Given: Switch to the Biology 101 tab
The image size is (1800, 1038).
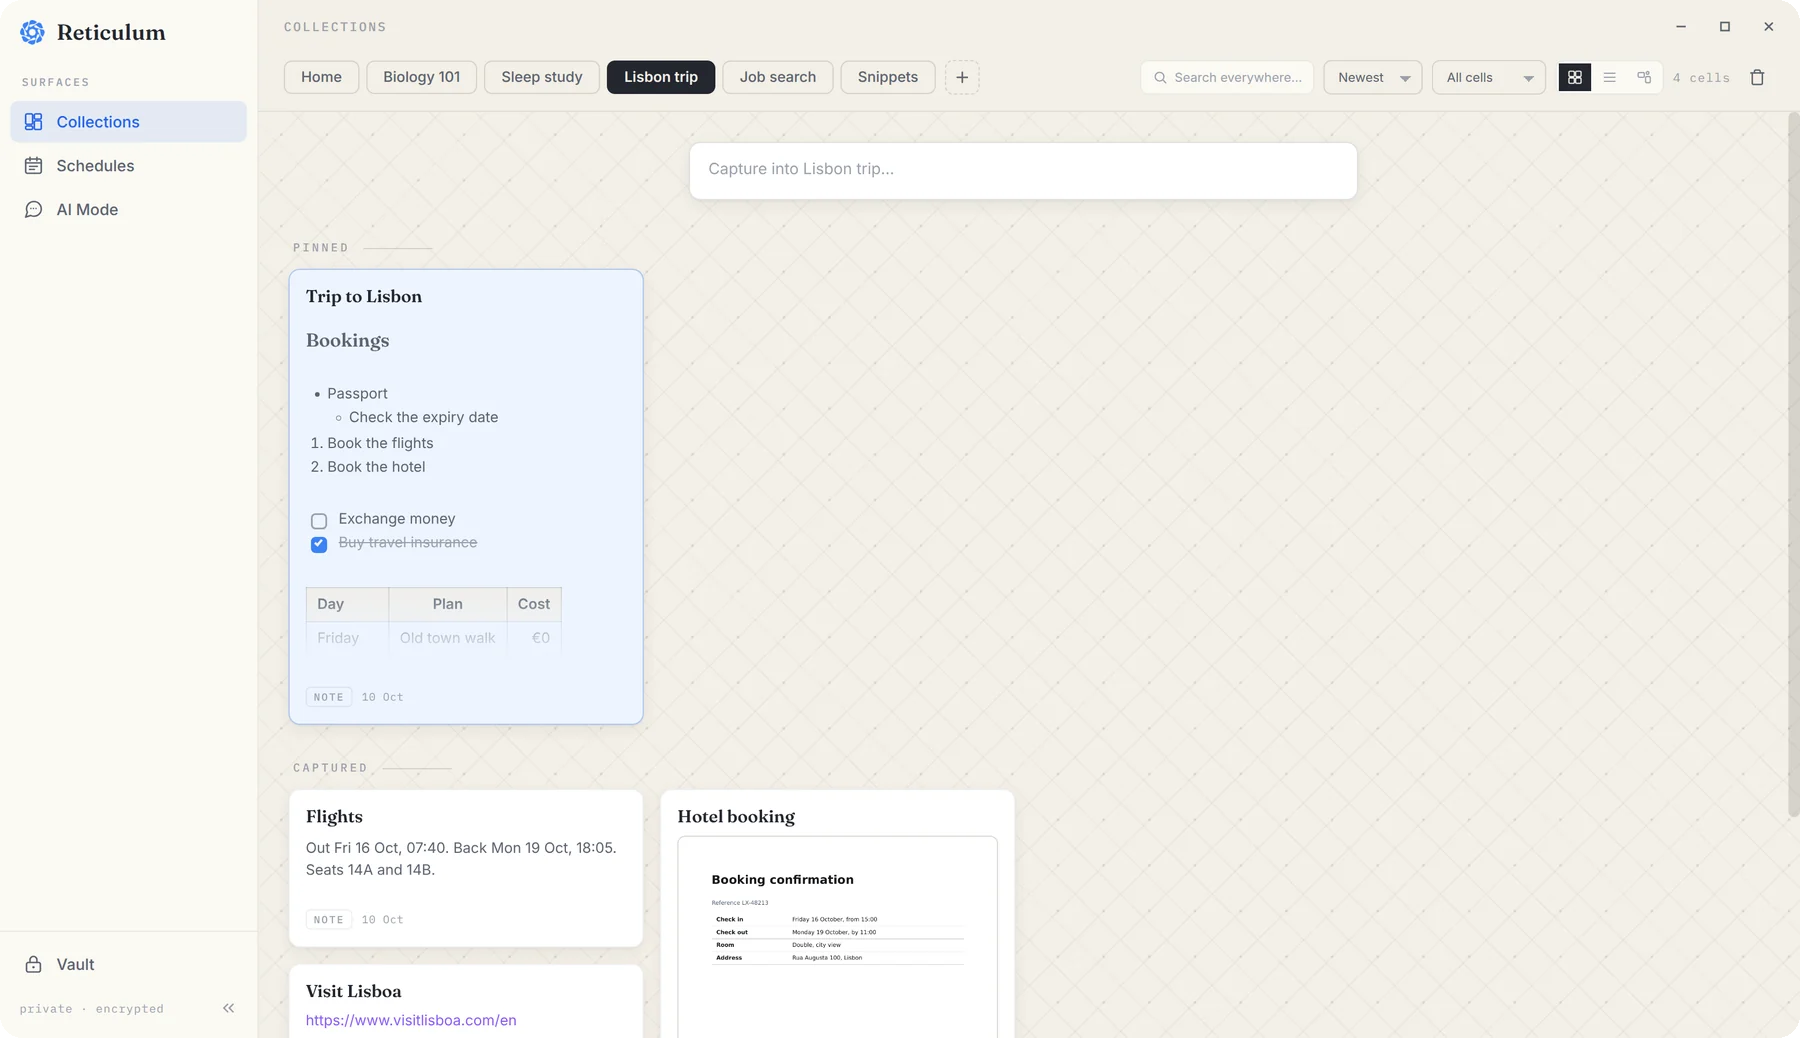Looking at the screenshot, I should coord(421,77).
